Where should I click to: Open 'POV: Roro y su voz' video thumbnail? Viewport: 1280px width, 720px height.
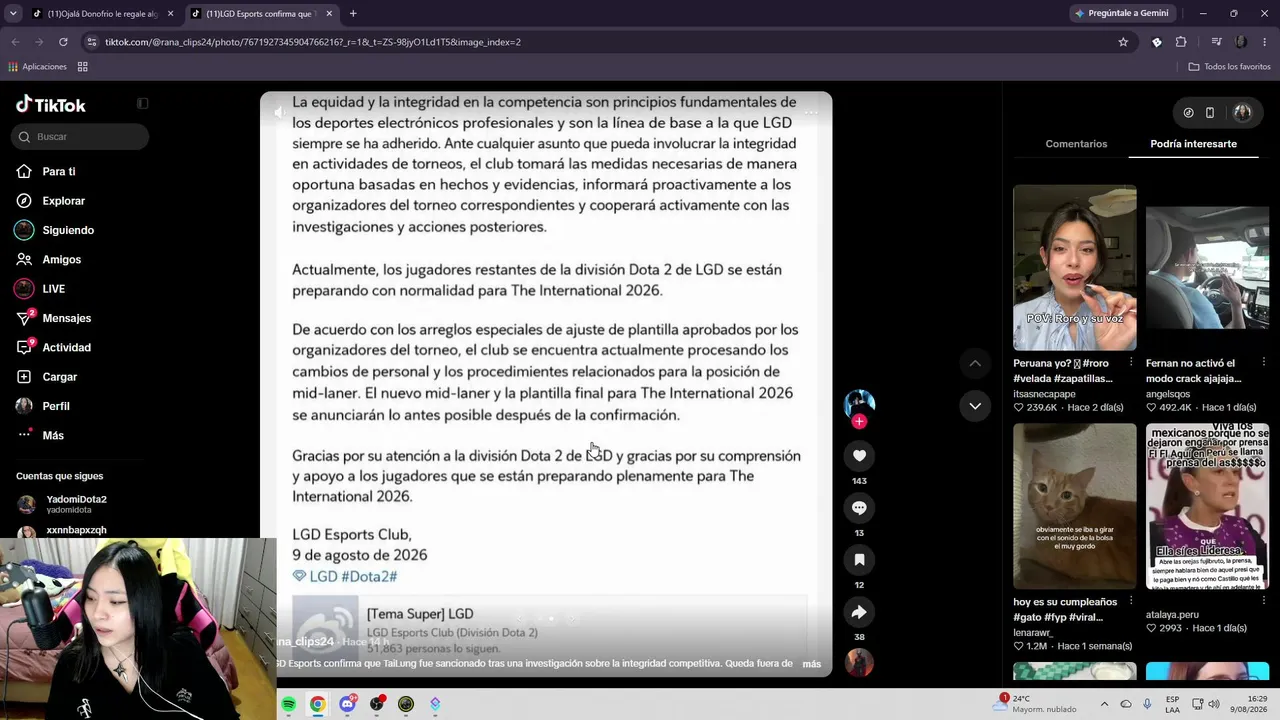[1075, 268]
